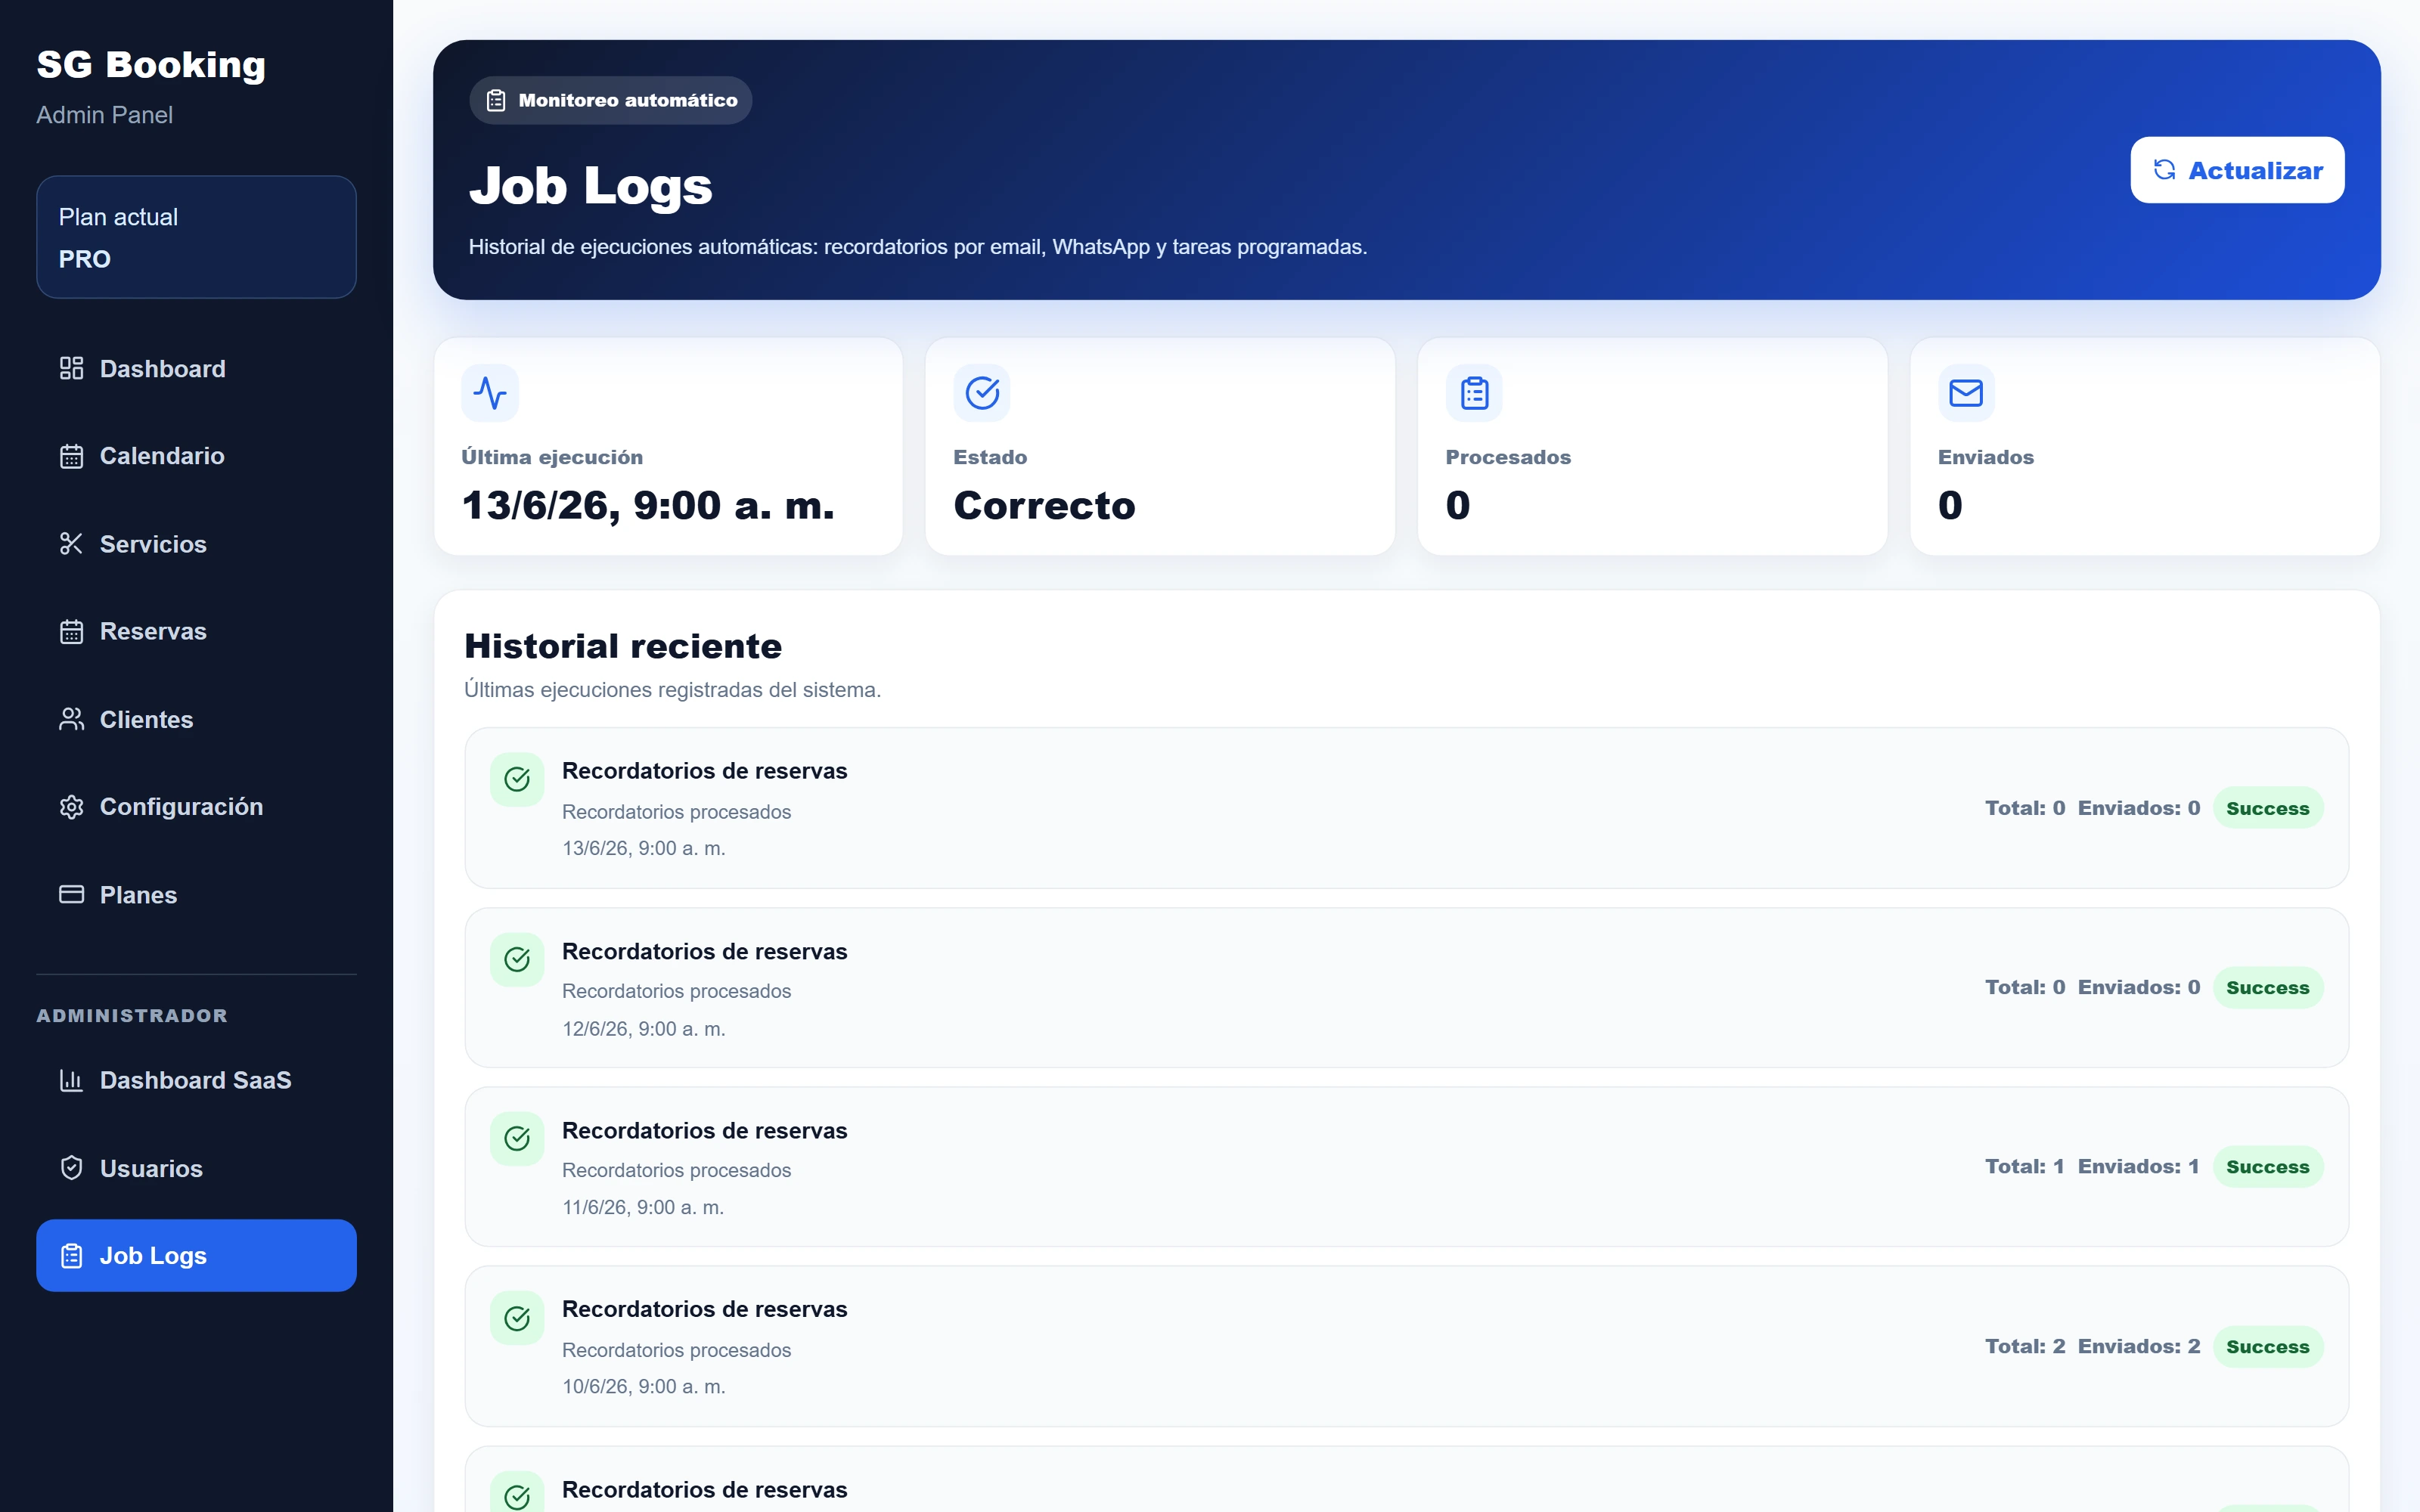
Task: Click the green check icon for 11/6/26 log
Action: [x=517, y=1138]
